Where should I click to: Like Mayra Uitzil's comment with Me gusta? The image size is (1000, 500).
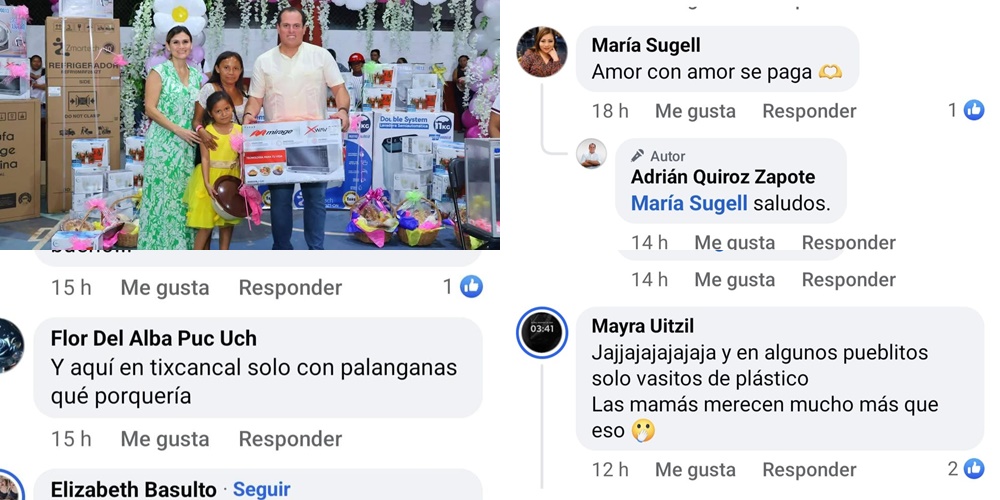tap(695, 469)
